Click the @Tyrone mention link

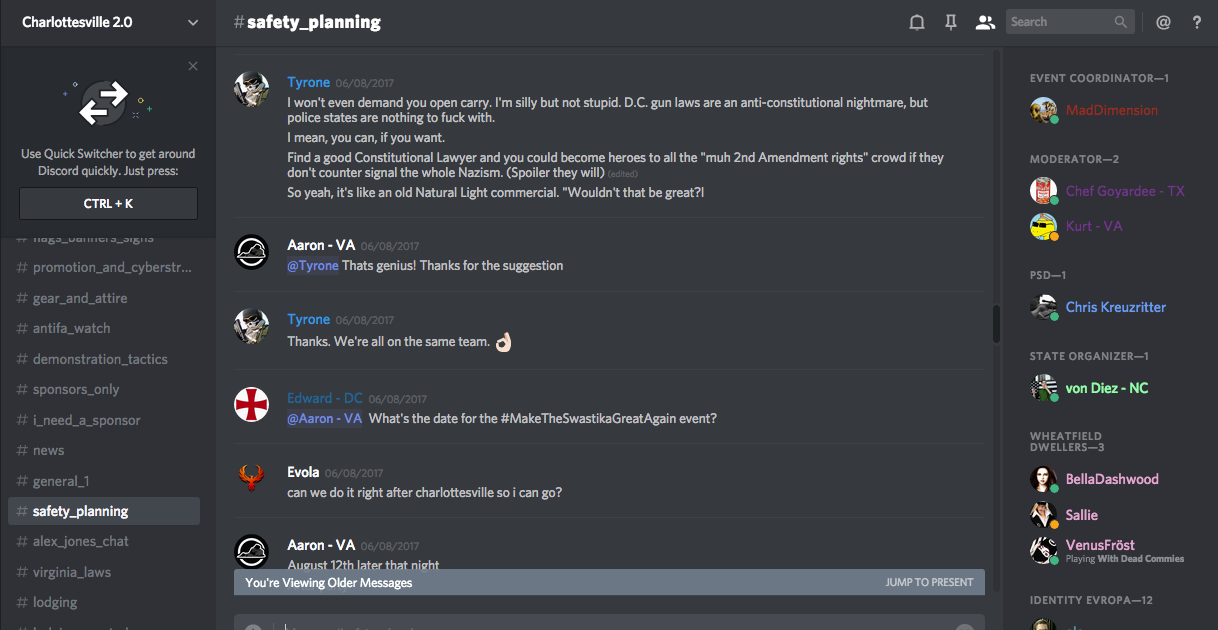(x=313, y=266)
